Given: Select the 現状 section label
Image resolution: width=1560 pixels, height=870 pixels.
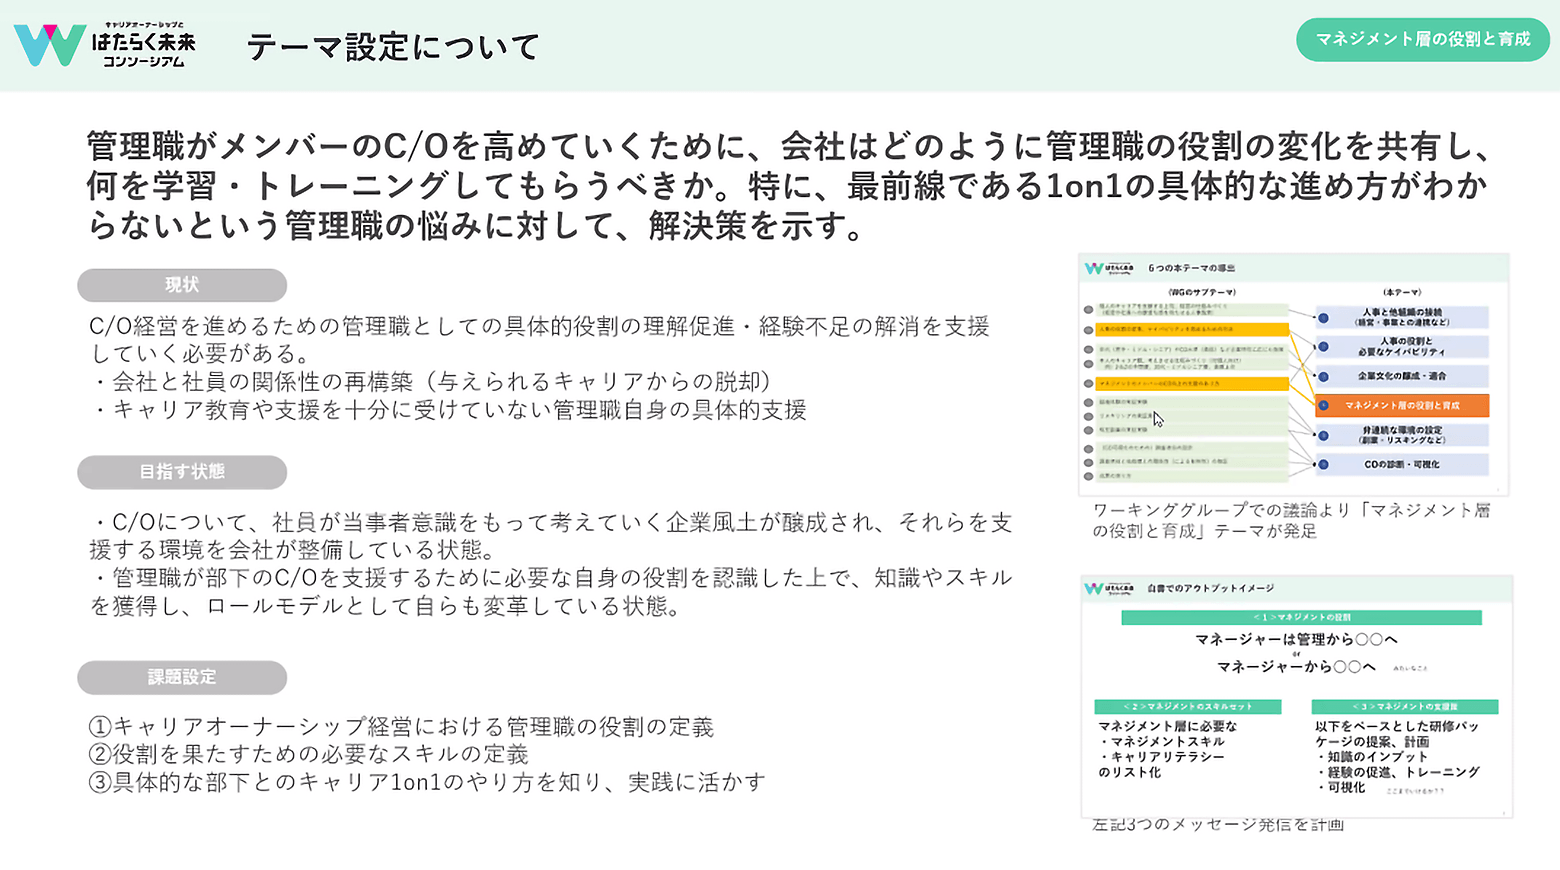Looking at the screenshot, I should click(182, 285).
